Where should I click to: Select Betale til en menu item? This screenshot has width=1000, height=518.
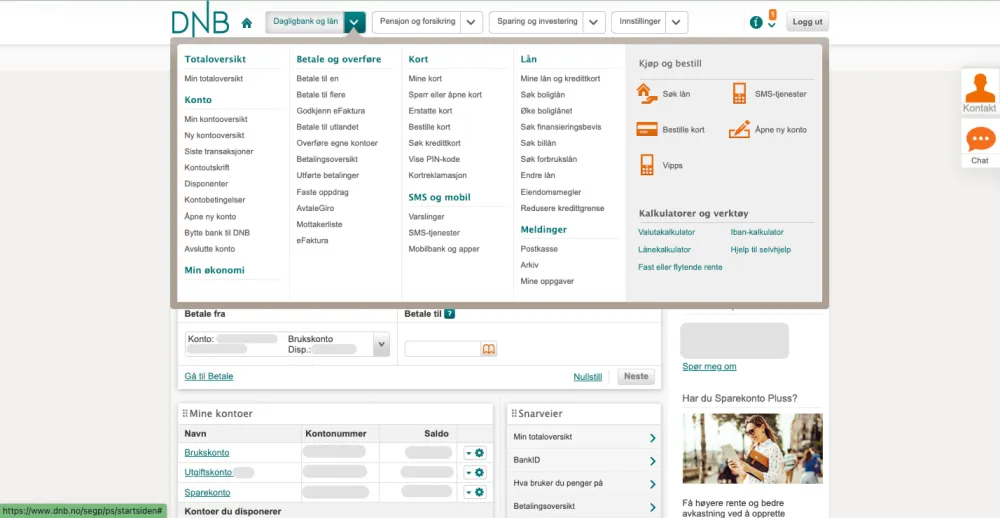[317, 79]
